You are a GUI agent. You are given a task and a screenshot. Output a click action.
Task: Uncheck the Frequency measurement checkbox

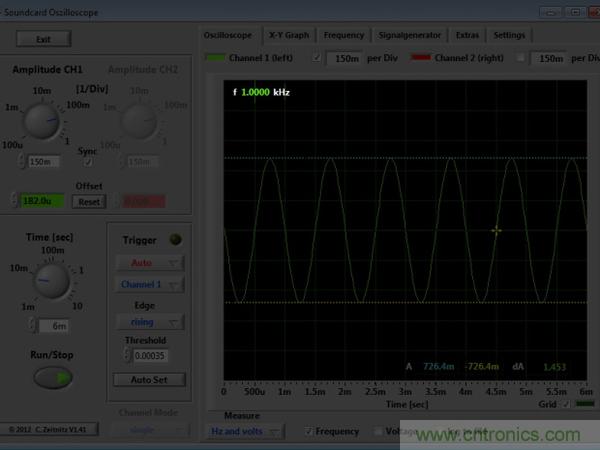click(309, 431)
